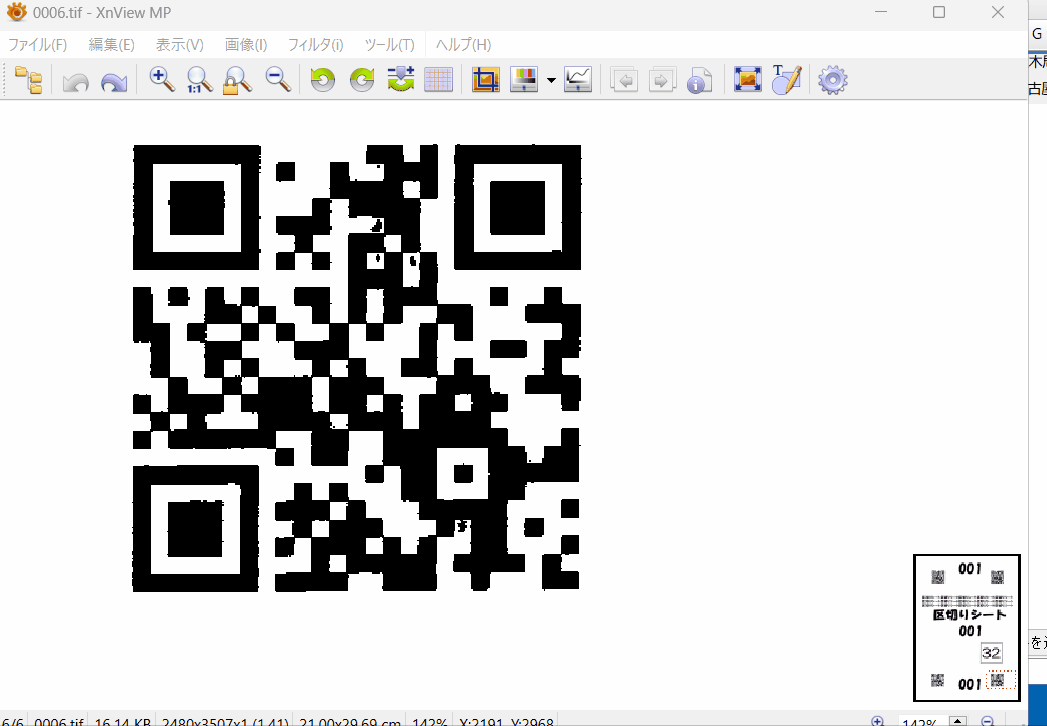Click the displayed QR code image

357,367
